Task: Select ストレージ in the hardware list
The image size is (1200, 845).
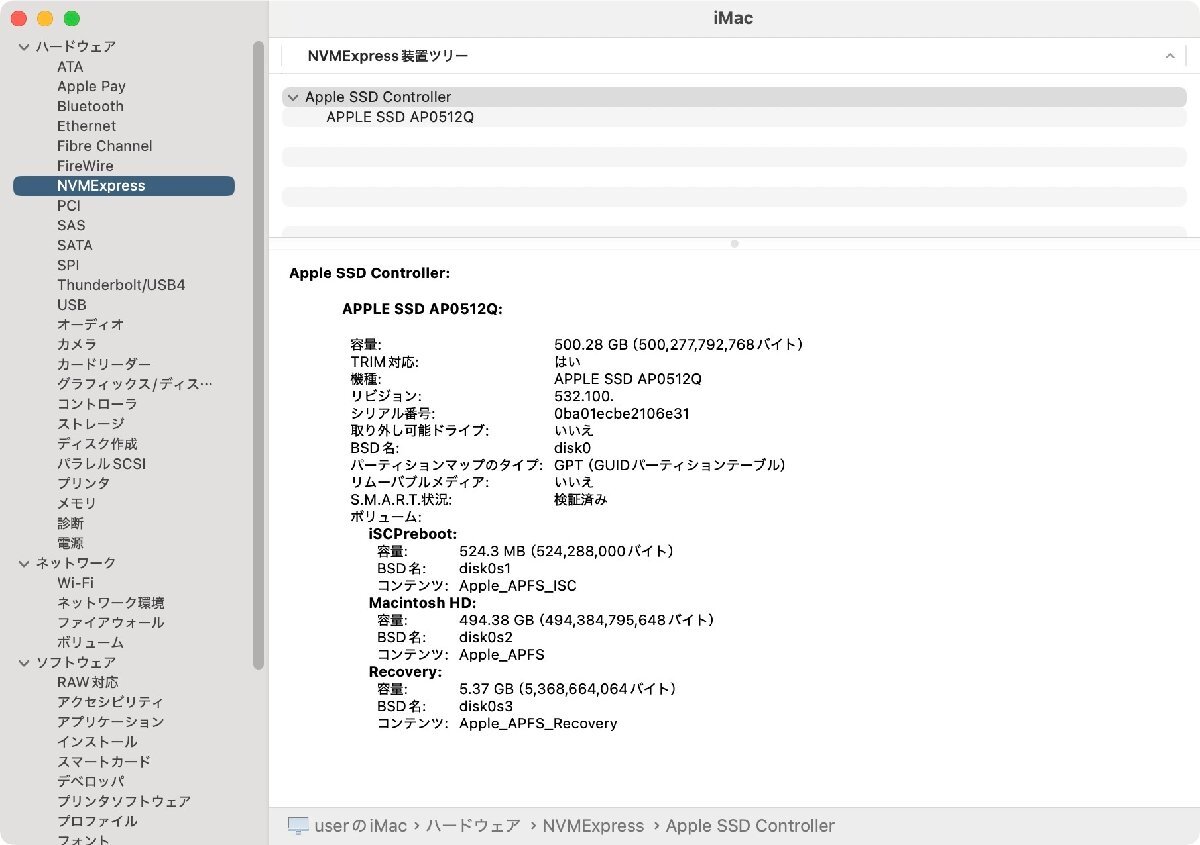Action: (92, 423)
